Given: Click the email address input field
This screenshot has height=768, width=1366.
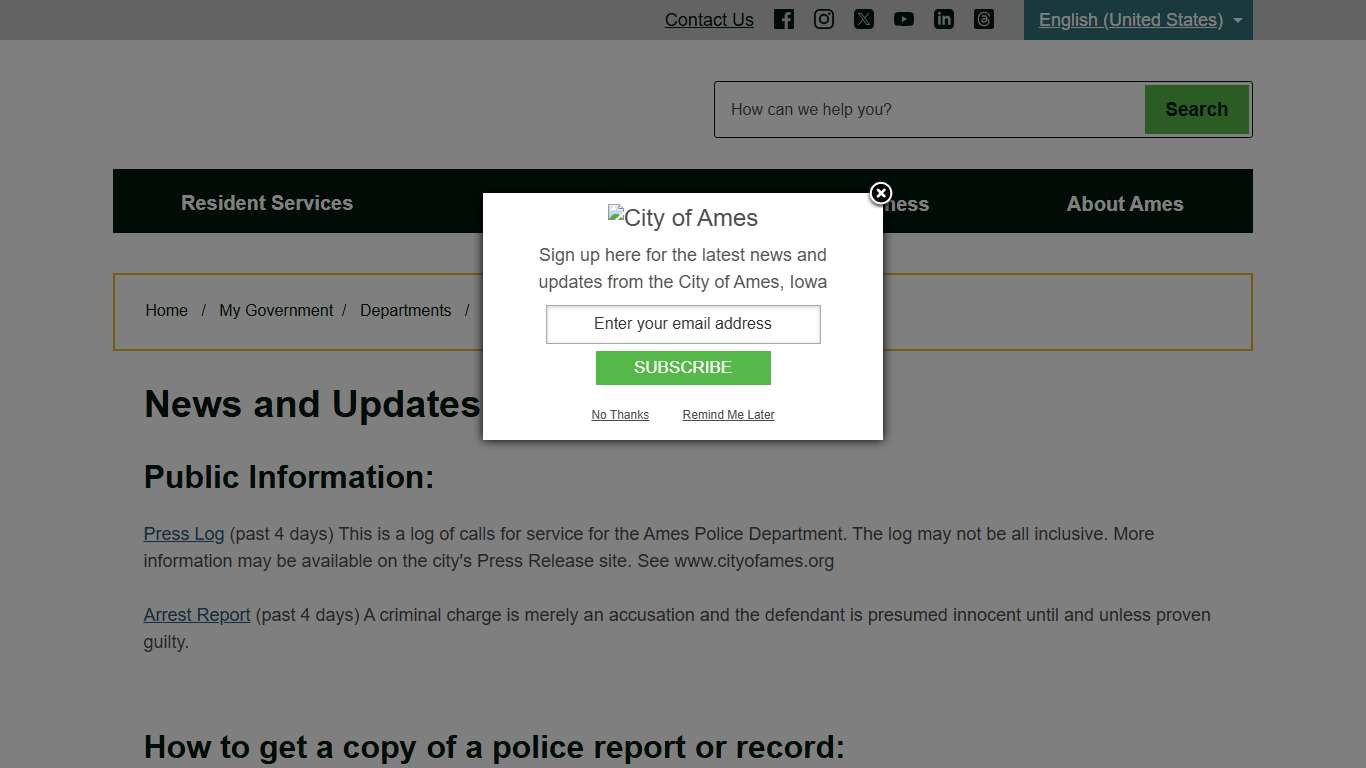Looking at the screenshot, I should click(x=683, y=324).
